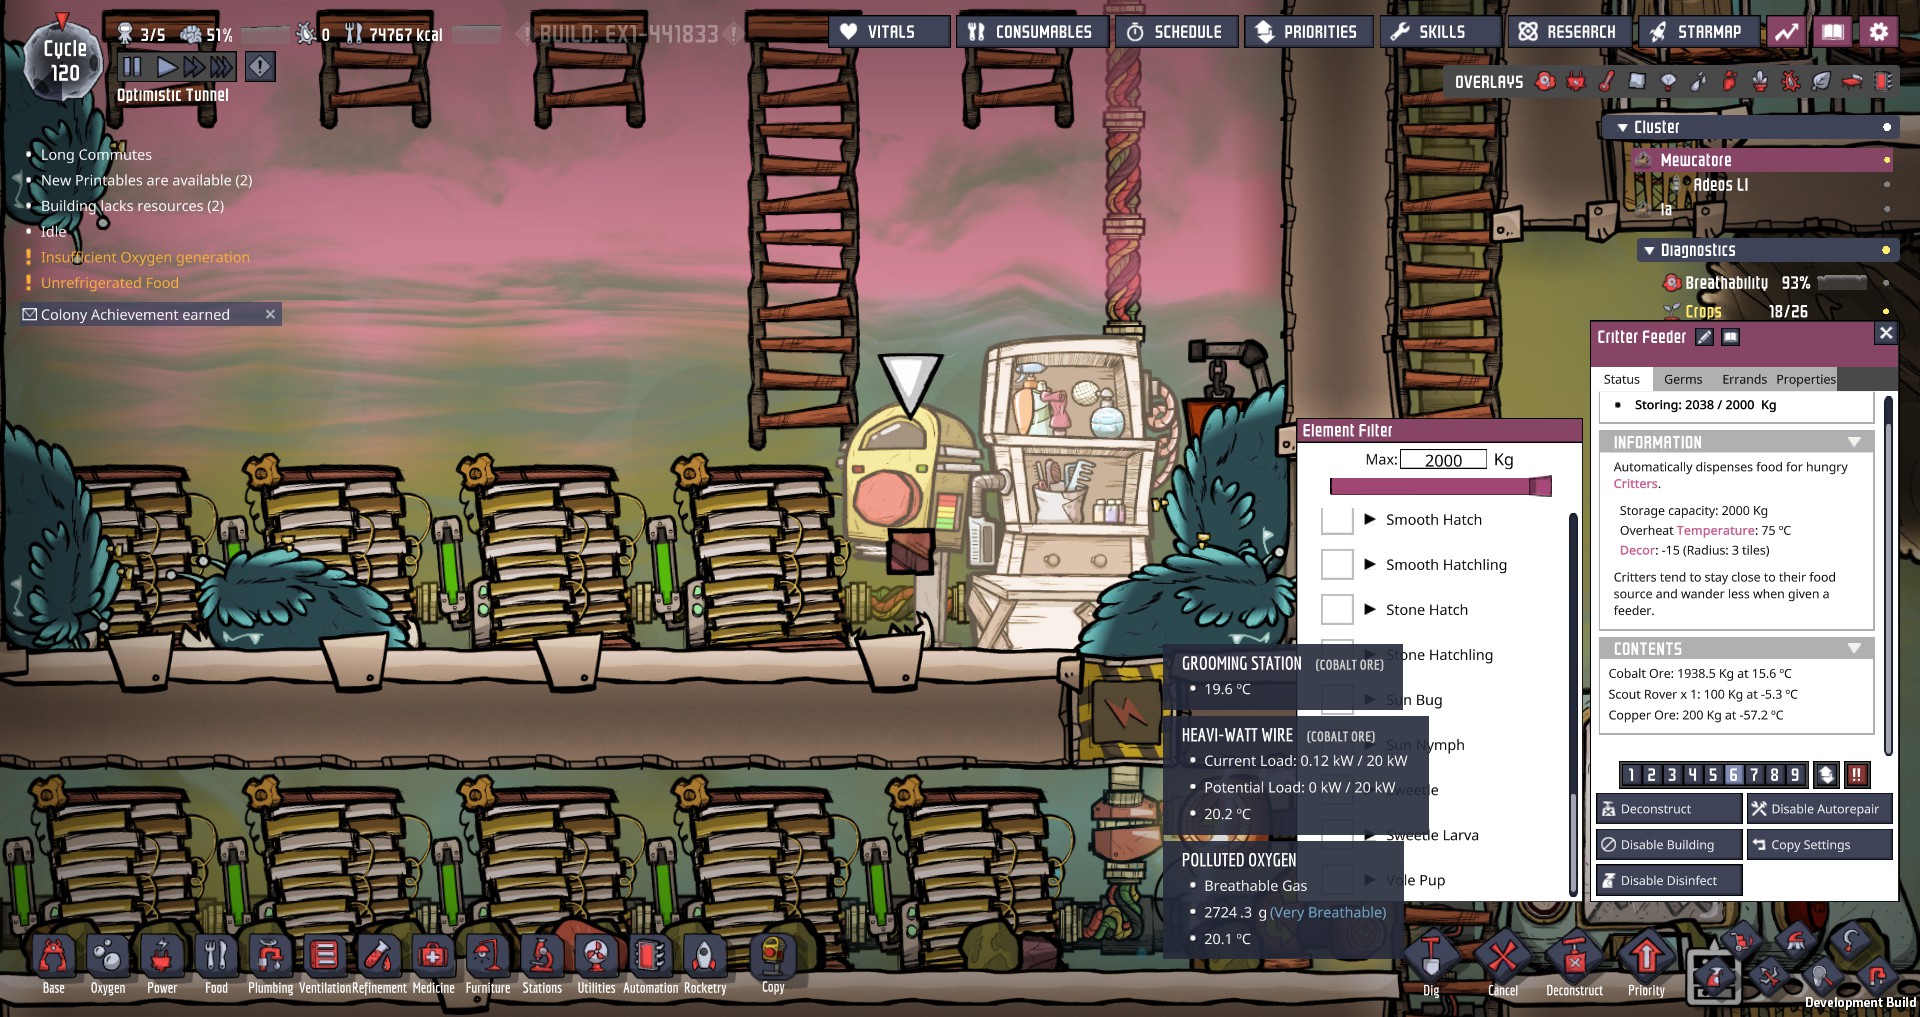Viewport: 1920px width, 1017px height.
Task: Collapse the Diagnostics section
Action: [1649, 251]
